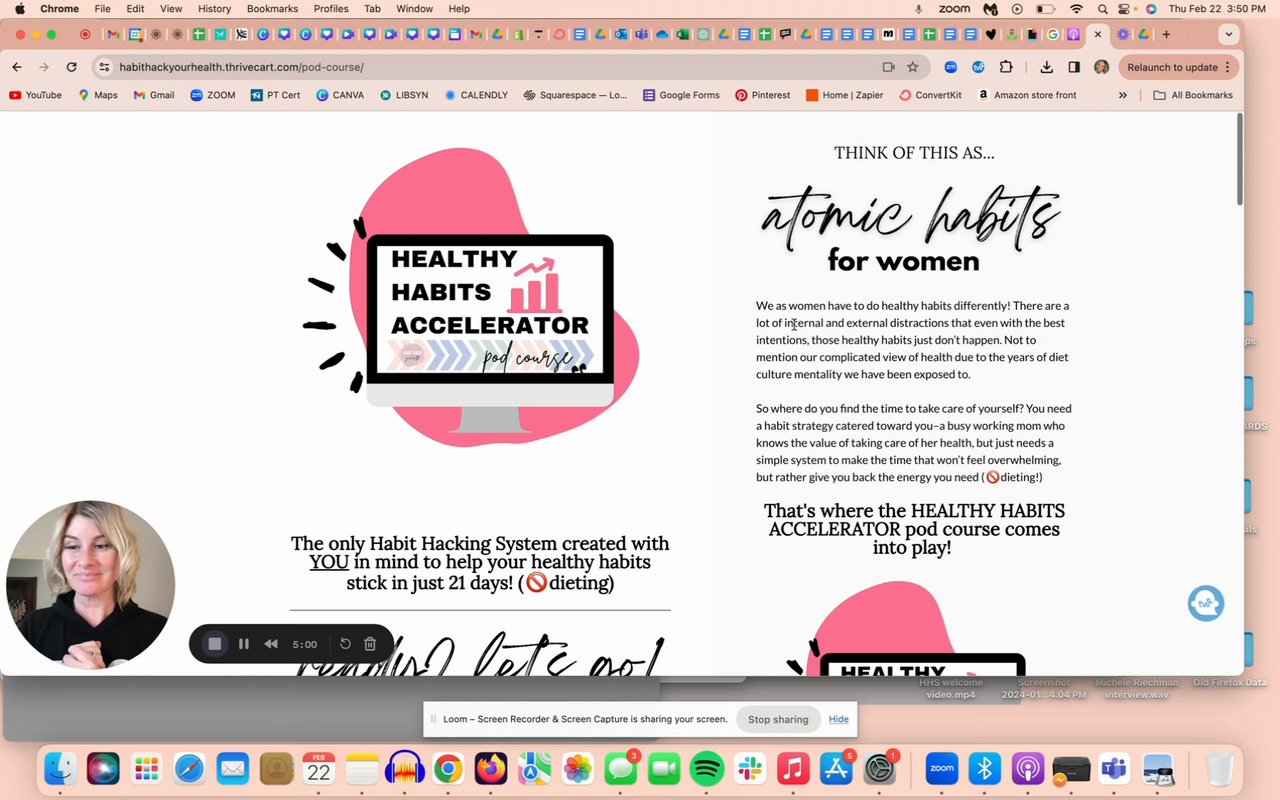Open the Window menu
This screenshot has width=1280, height=800.
pyautogui.click(x=414, y=9)
